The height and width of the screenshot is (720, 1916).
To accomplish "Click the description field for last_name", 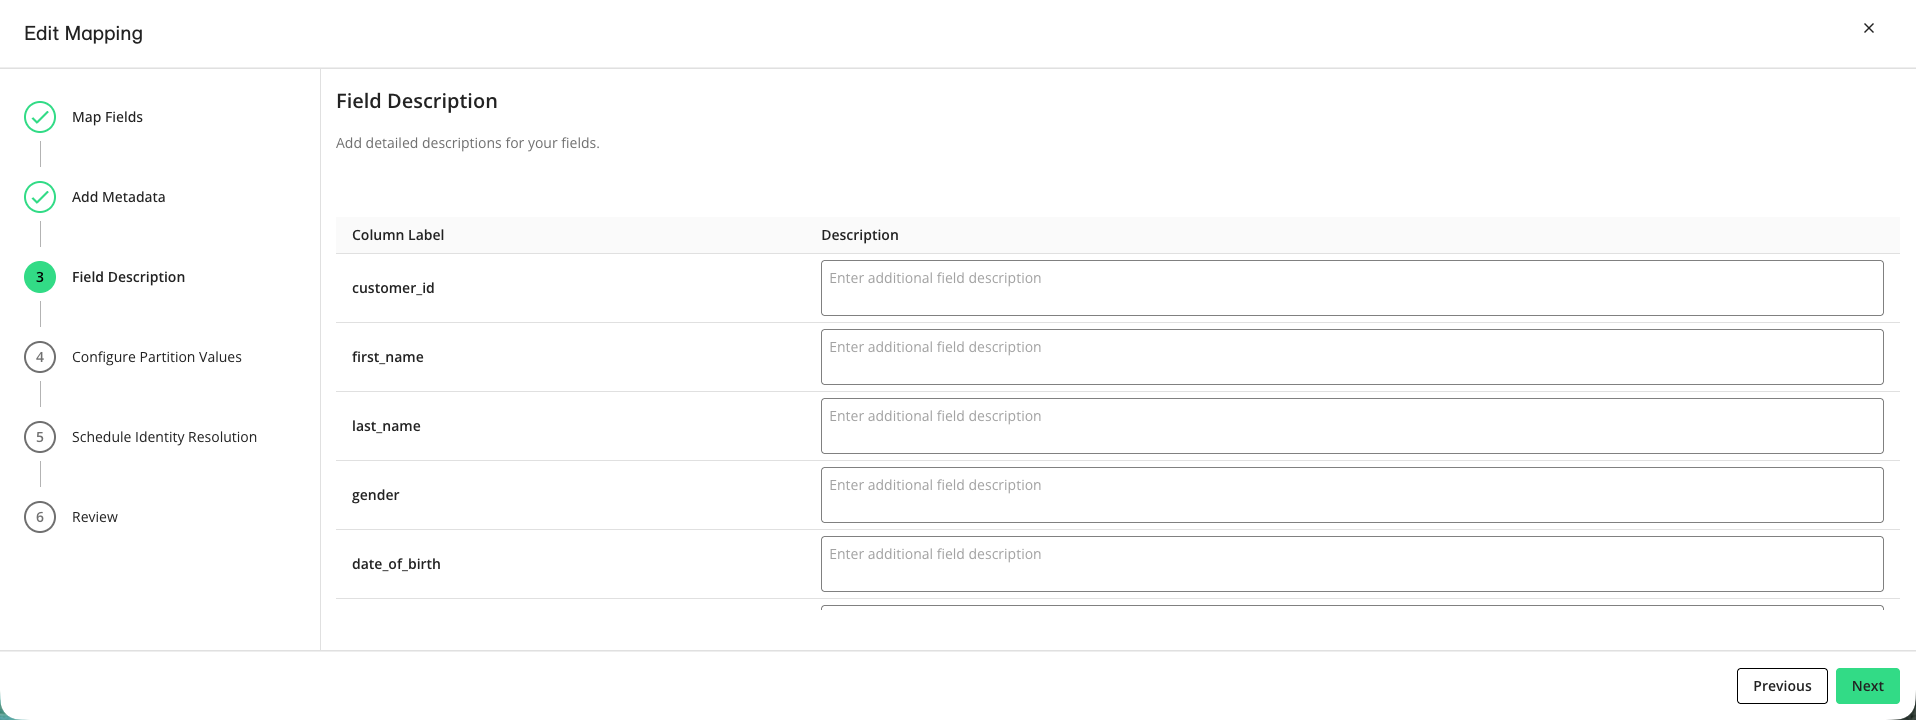I will click(x=1352, y=426).
